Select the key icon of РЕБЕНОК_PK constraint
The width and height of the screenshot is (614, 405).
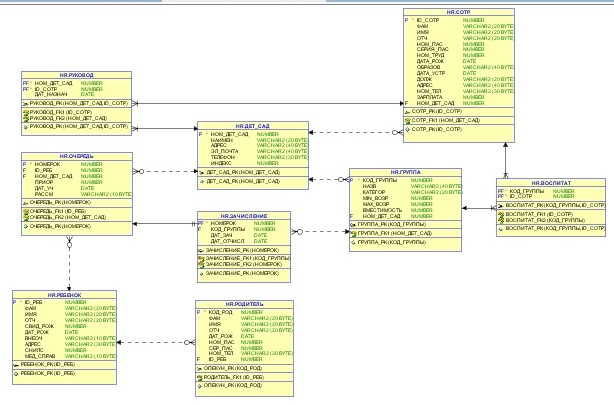tap(16, 365)
